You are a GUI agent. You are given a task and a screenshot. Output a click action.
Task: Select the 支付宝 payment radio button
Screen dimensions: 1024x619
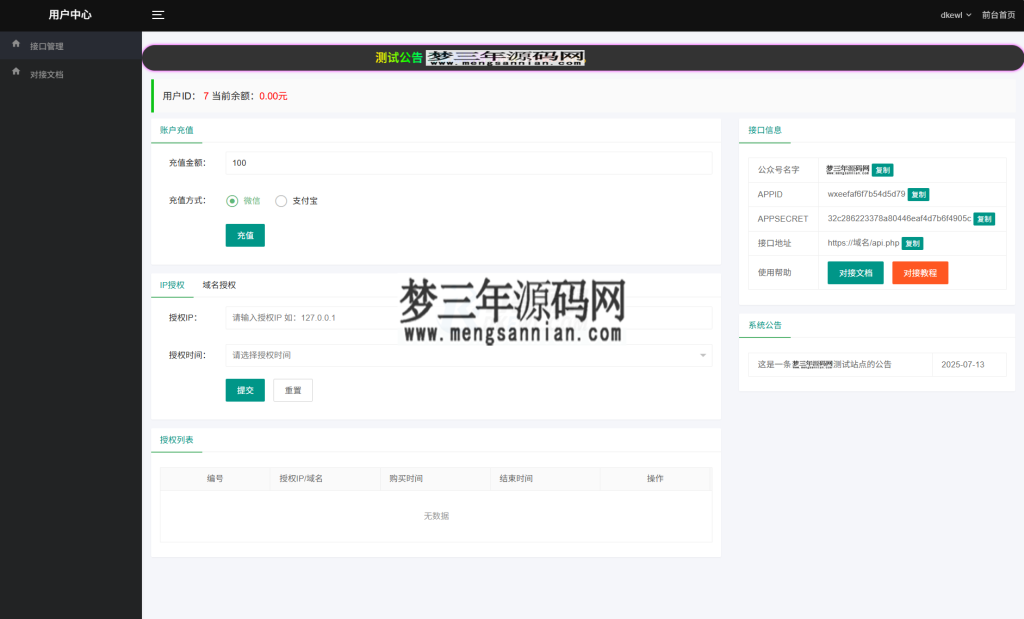(282, 199)
